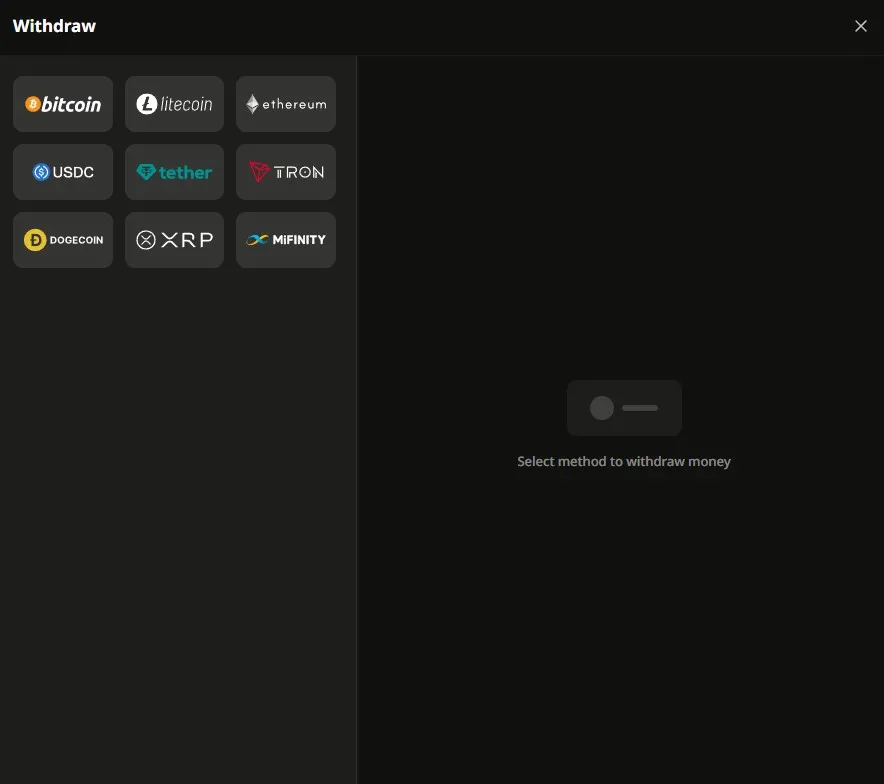Click the yellow Dogecoin D coin icon
The width and height of the screenshot is (884, 784).
pyautogui.click(x=35, y=240)
